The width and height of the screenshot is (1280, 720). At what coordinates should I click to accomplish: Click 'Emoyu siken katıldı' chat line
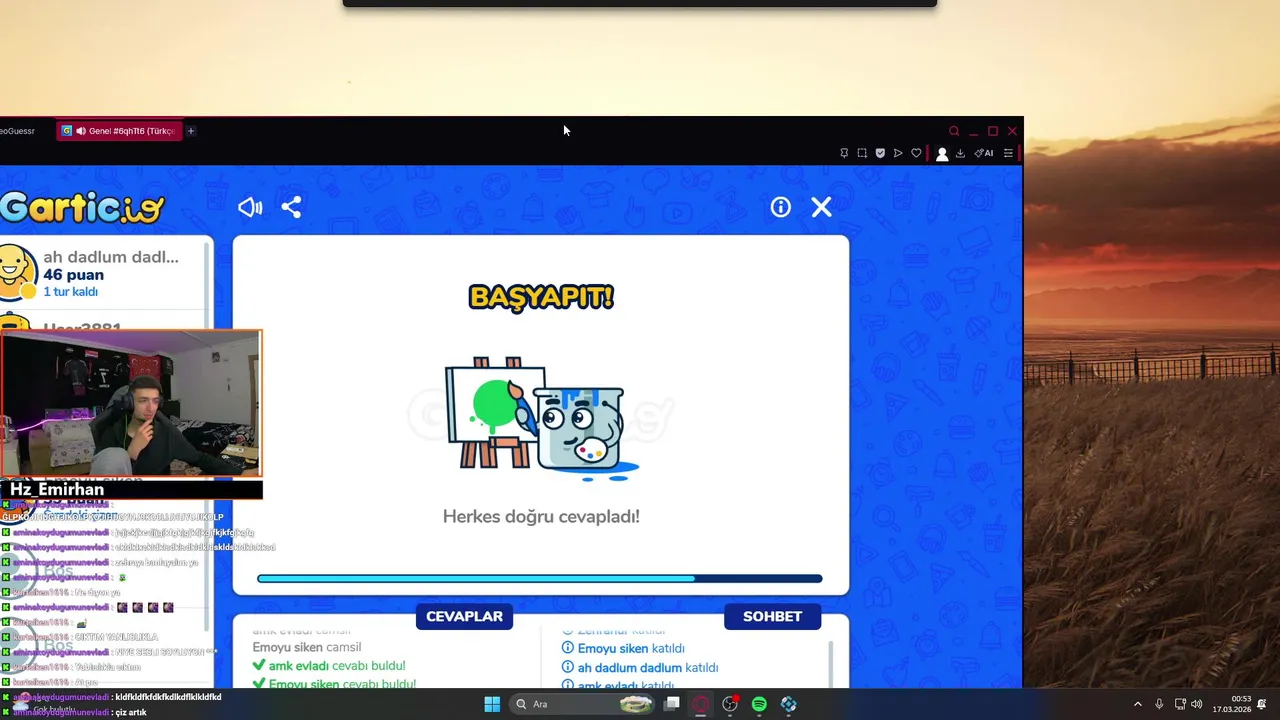click(623, 649)
